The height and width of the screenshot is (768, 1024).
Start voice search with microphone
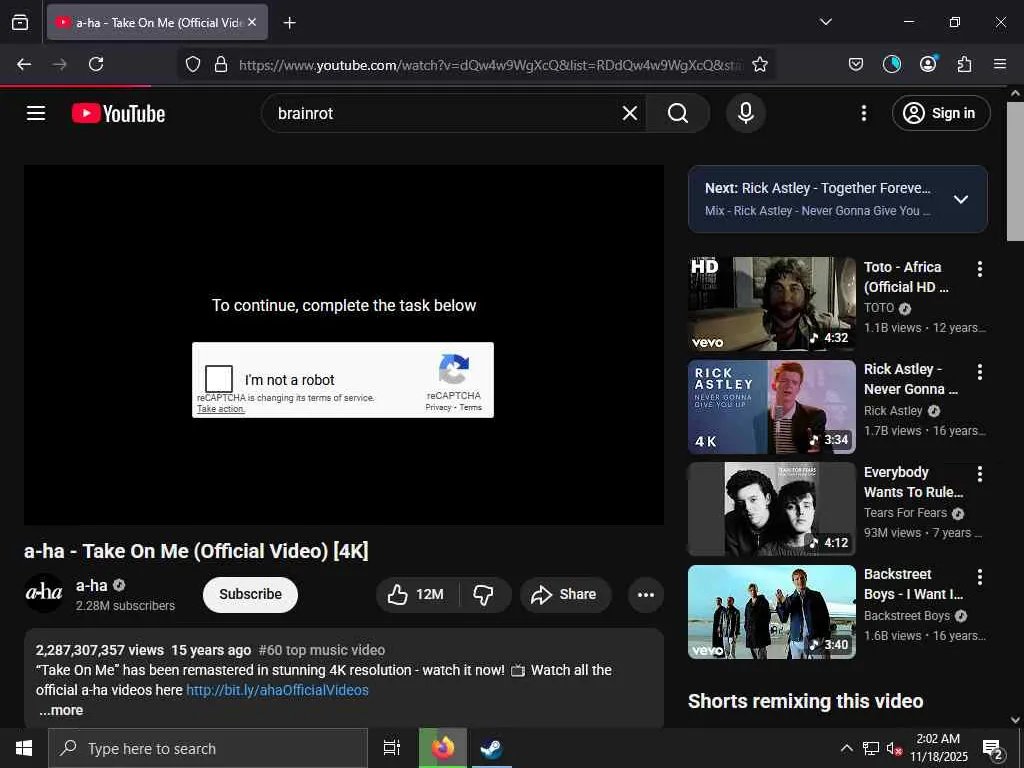pos(746,114)
